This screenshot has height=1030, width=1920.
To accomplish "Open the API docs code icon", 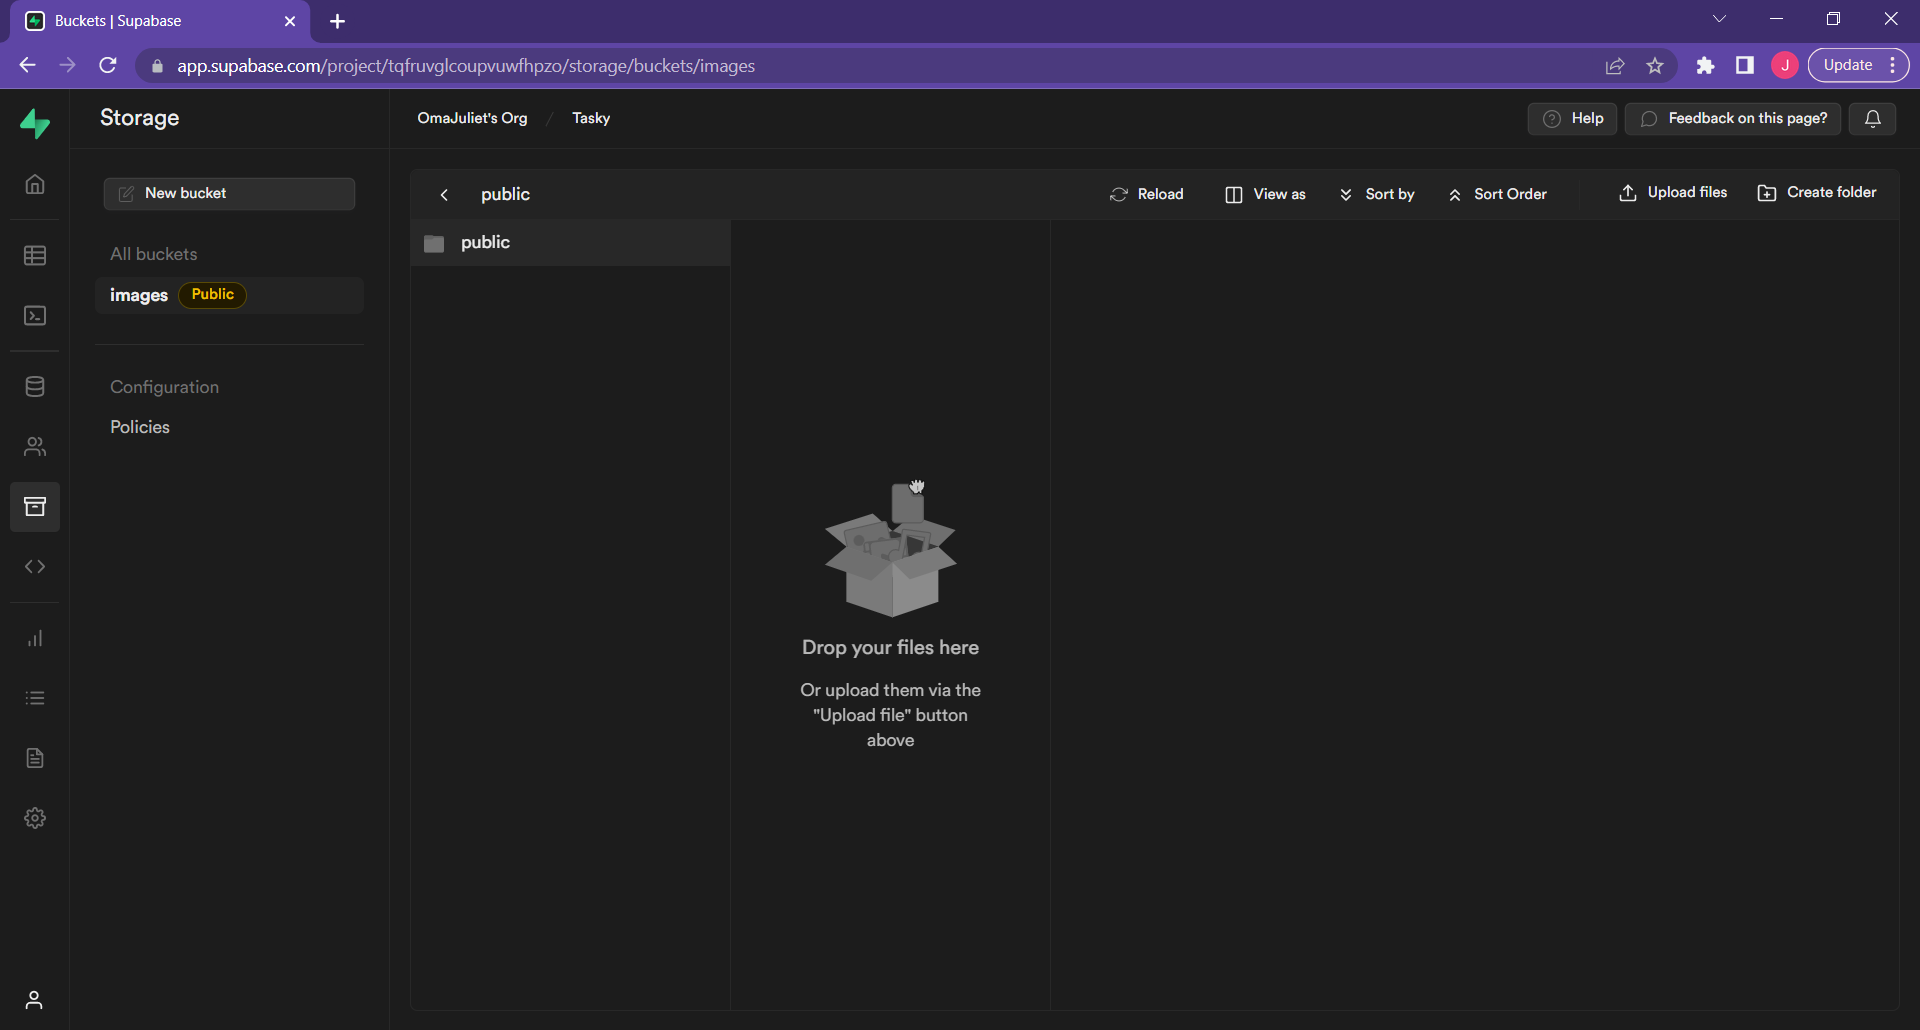I will [x=35, y=567].
